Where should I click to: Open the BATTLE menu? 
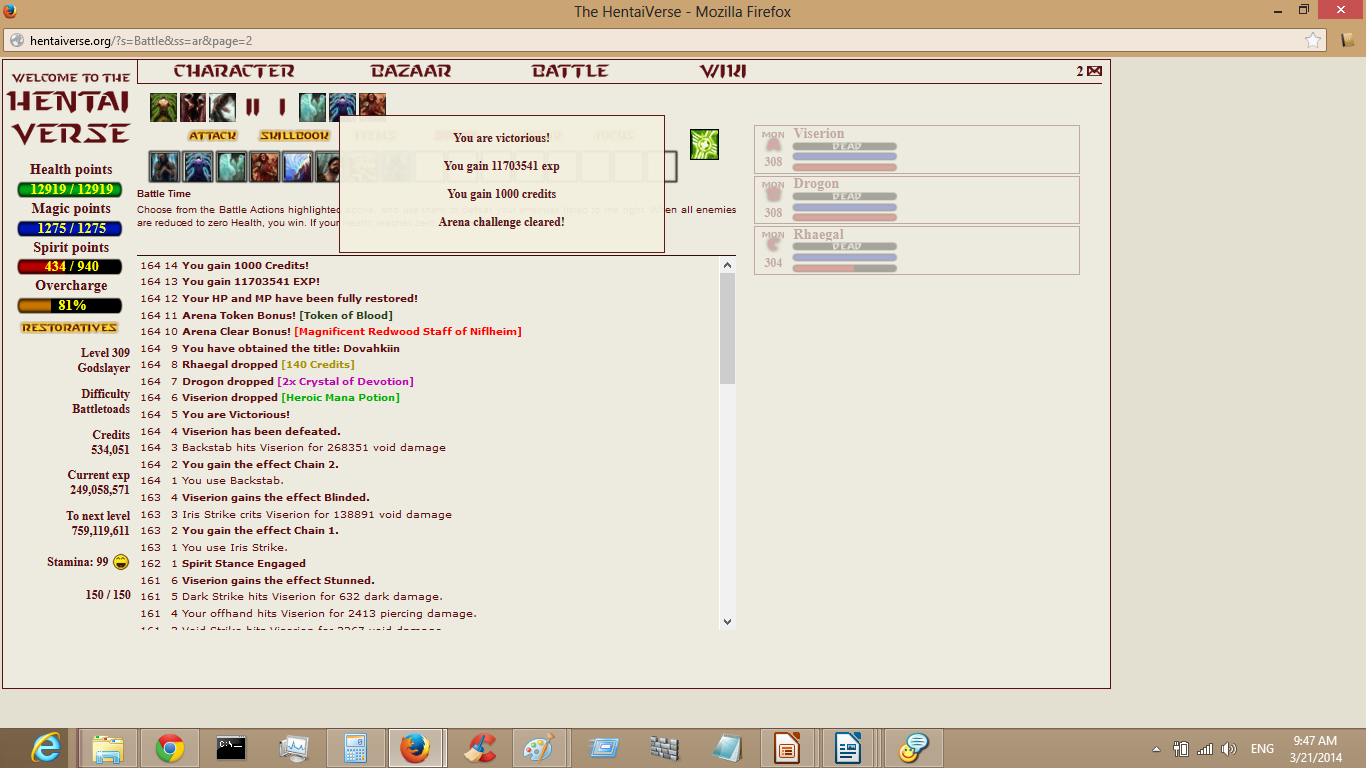point(570,71)
